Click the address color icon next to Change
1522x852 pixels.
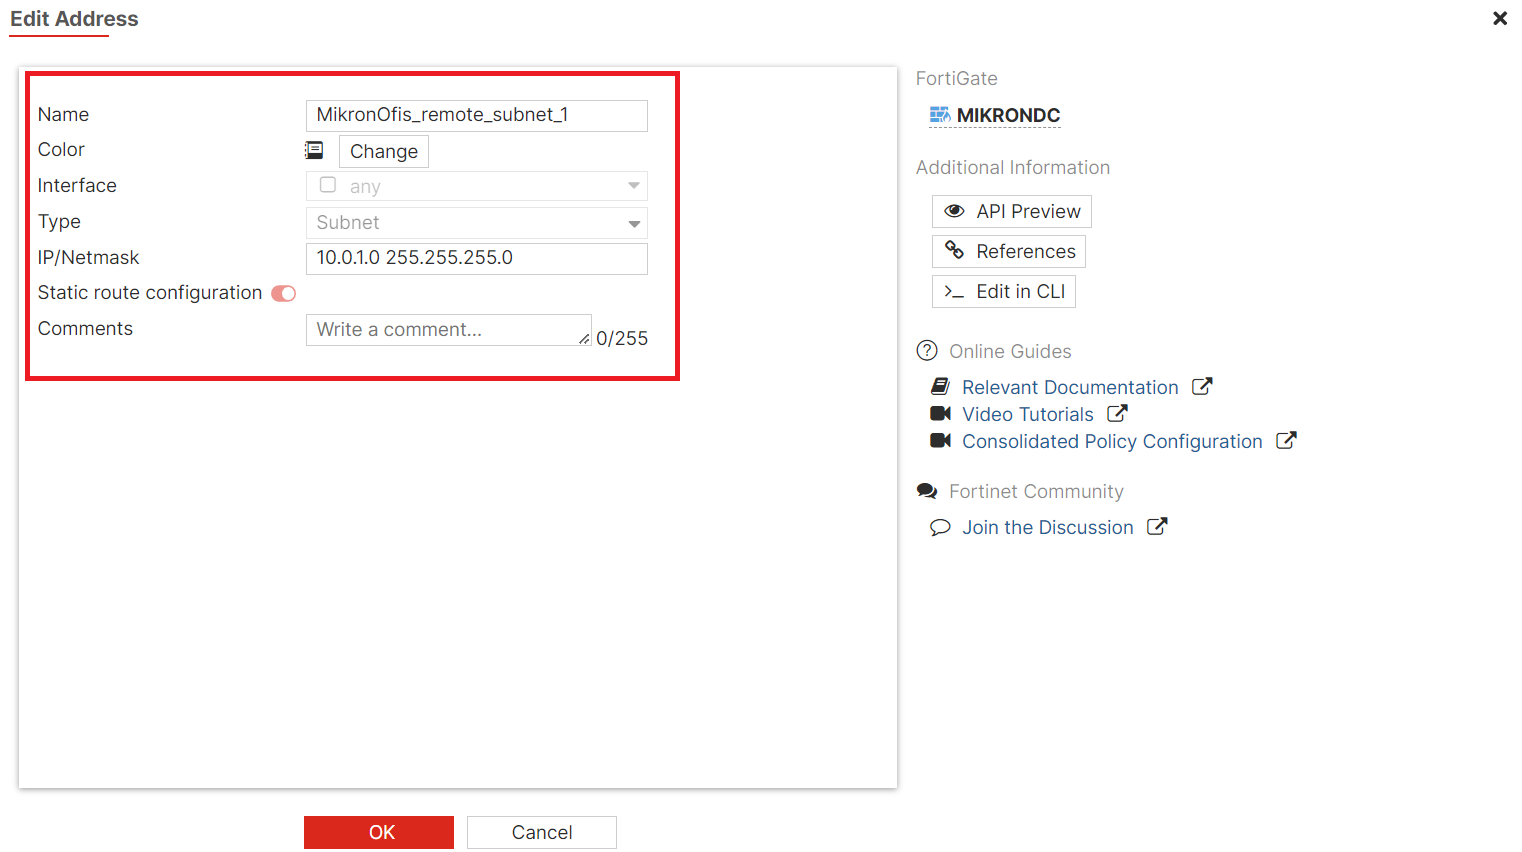point(314,150)
